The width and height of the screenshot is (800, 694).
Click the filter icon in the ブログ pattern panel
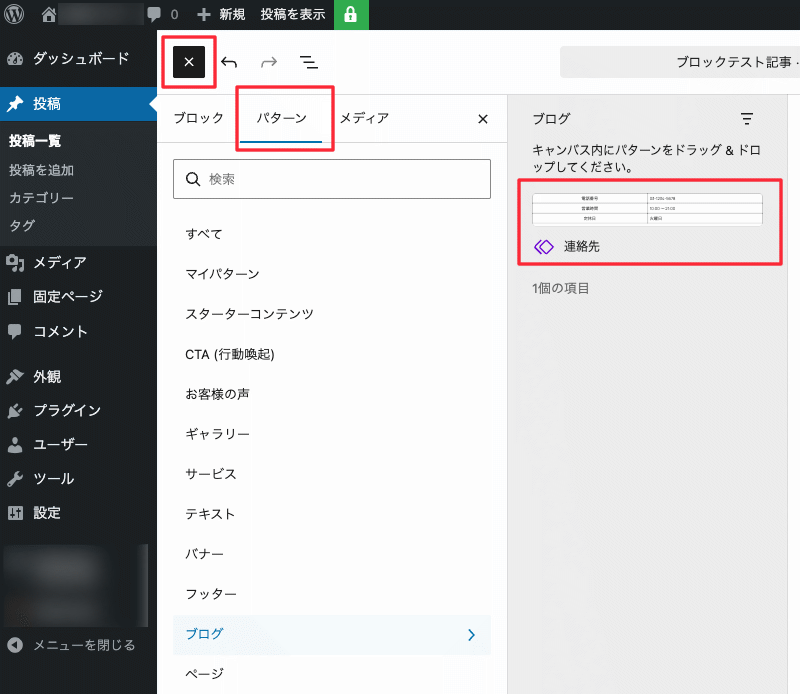coord(747,119)
